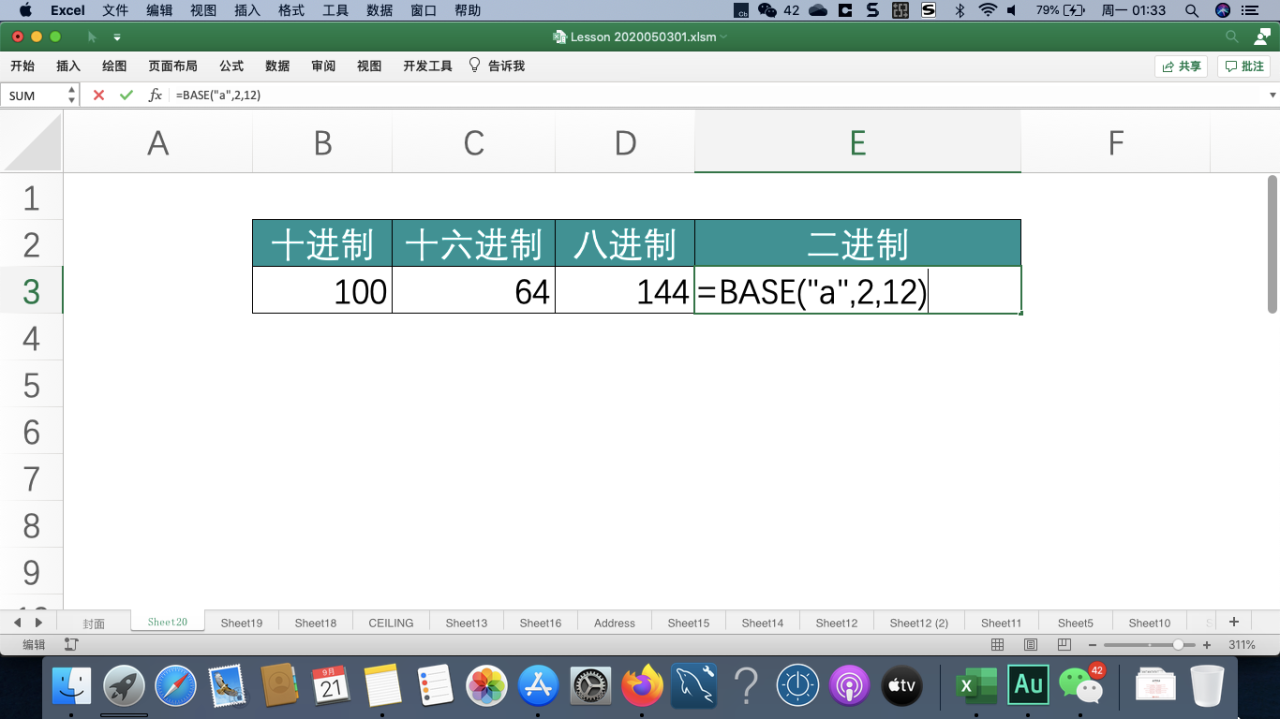Open the Excel icon in the Dock
This screenshot has width=1280, height=719.
(975, 686)
